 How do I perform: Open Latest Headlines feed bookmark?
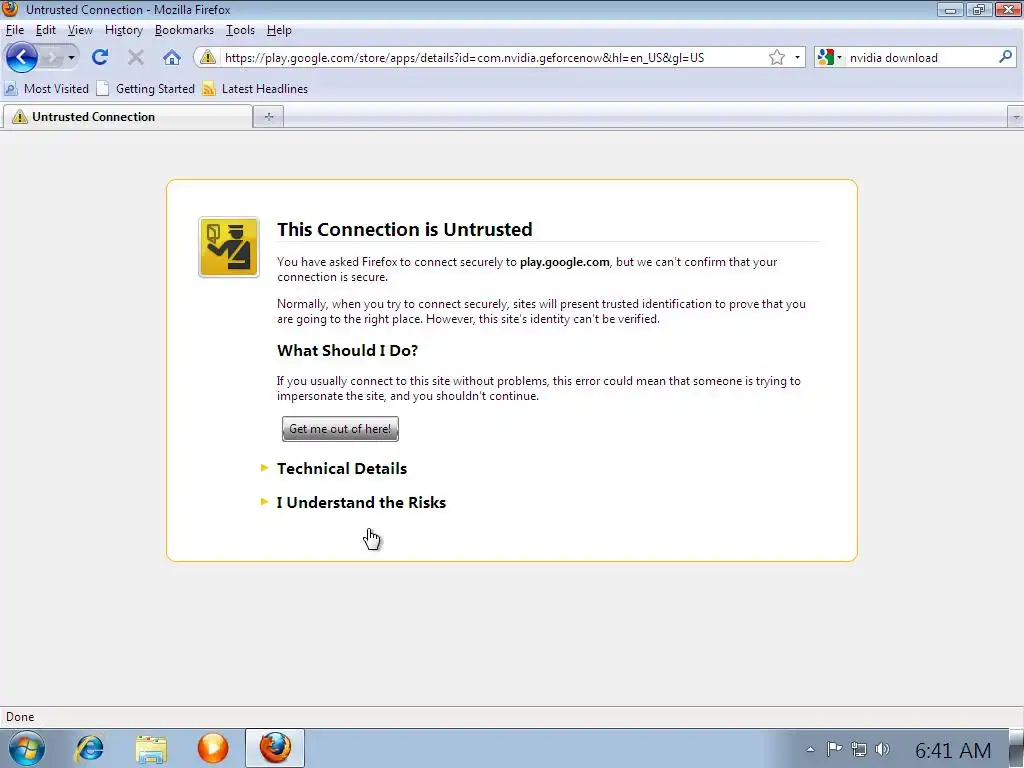(x=255, y=89)
